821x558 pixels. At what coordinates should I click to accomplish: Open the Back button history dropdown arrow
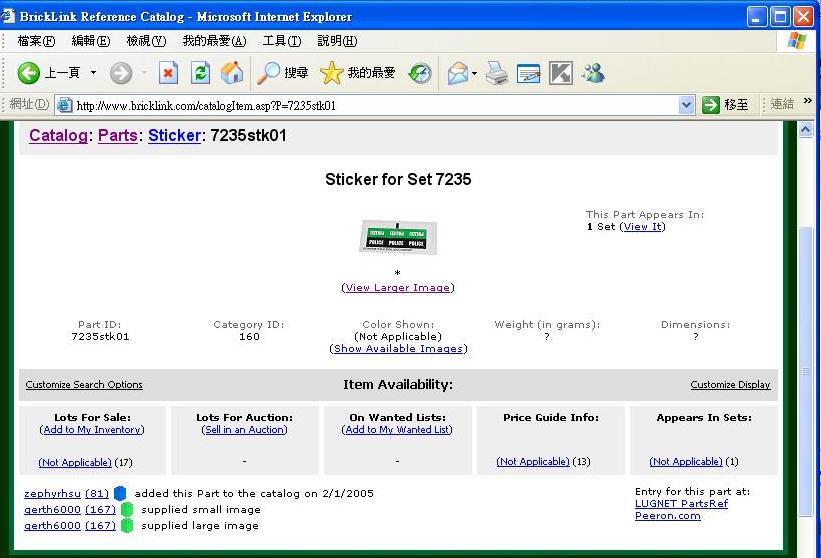pos(93,73)
